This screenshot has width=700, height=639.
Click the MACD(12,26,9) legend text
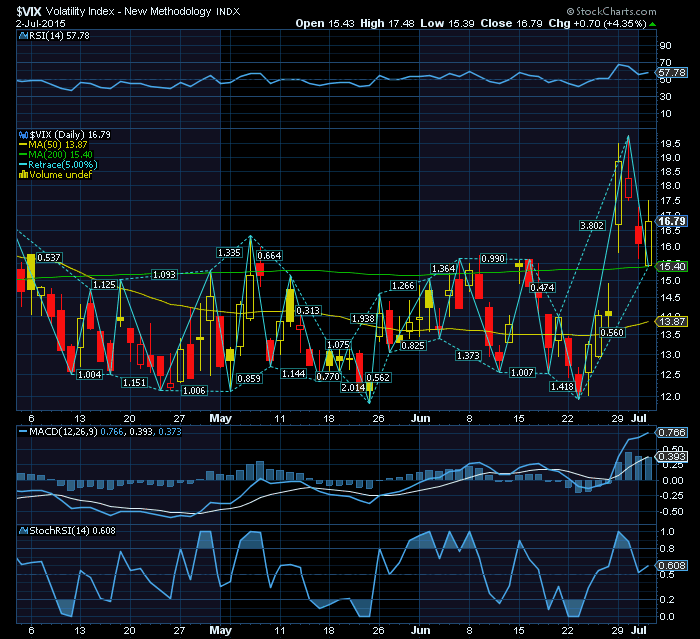(63, 432)
